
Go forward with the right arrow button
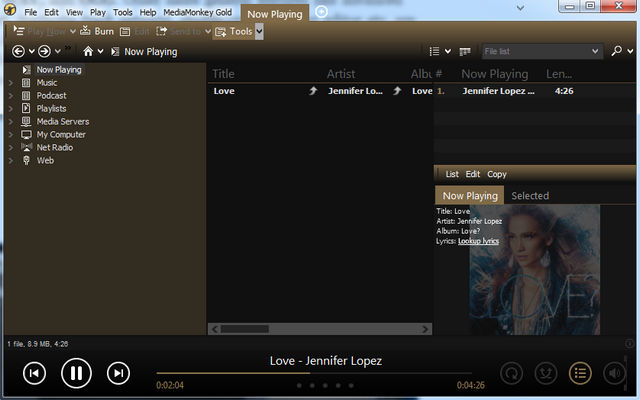coord(44,51)
